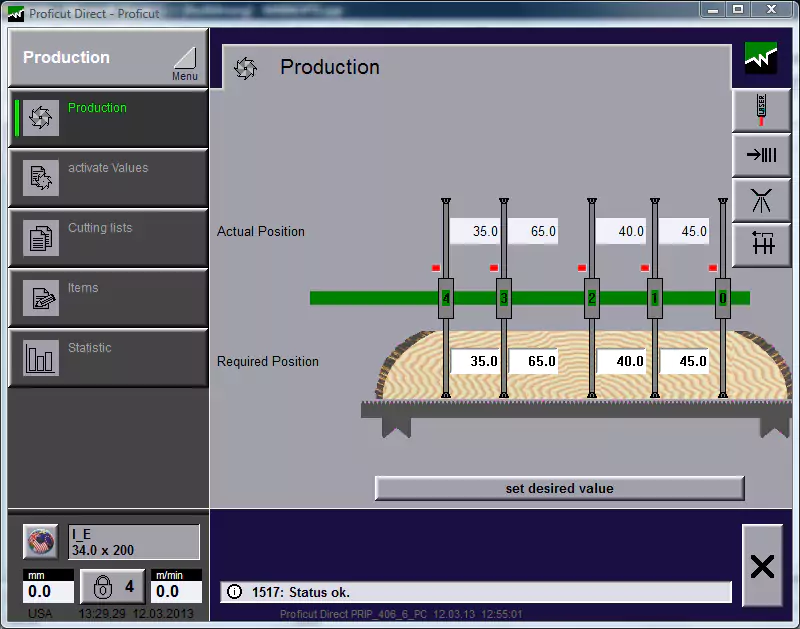This screenshot has height=629, width=800.
Task: View the Statistic page
Action: pyautogui.click(x=108, y=358)
